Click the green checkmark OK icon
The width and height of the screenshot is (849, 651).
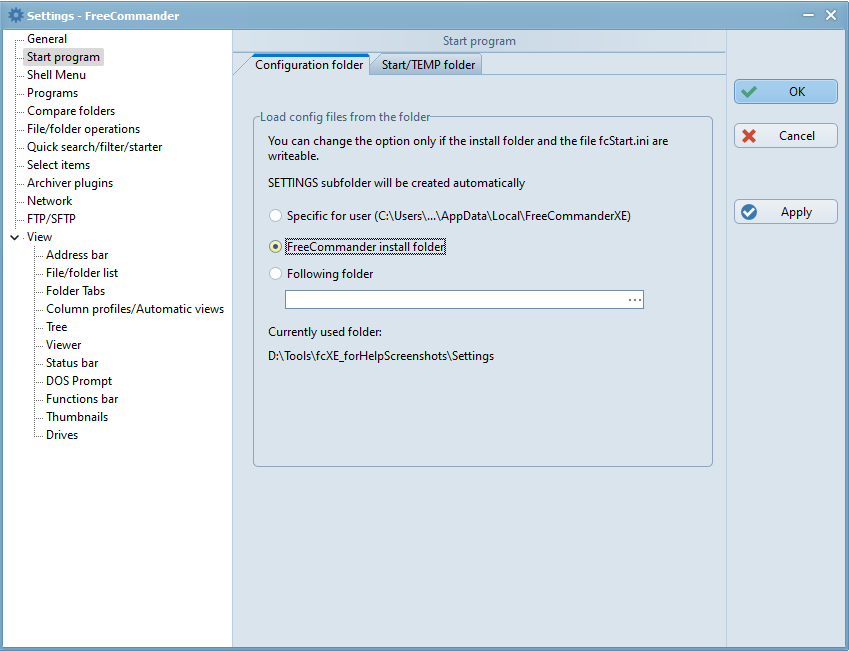pos(749,92)
